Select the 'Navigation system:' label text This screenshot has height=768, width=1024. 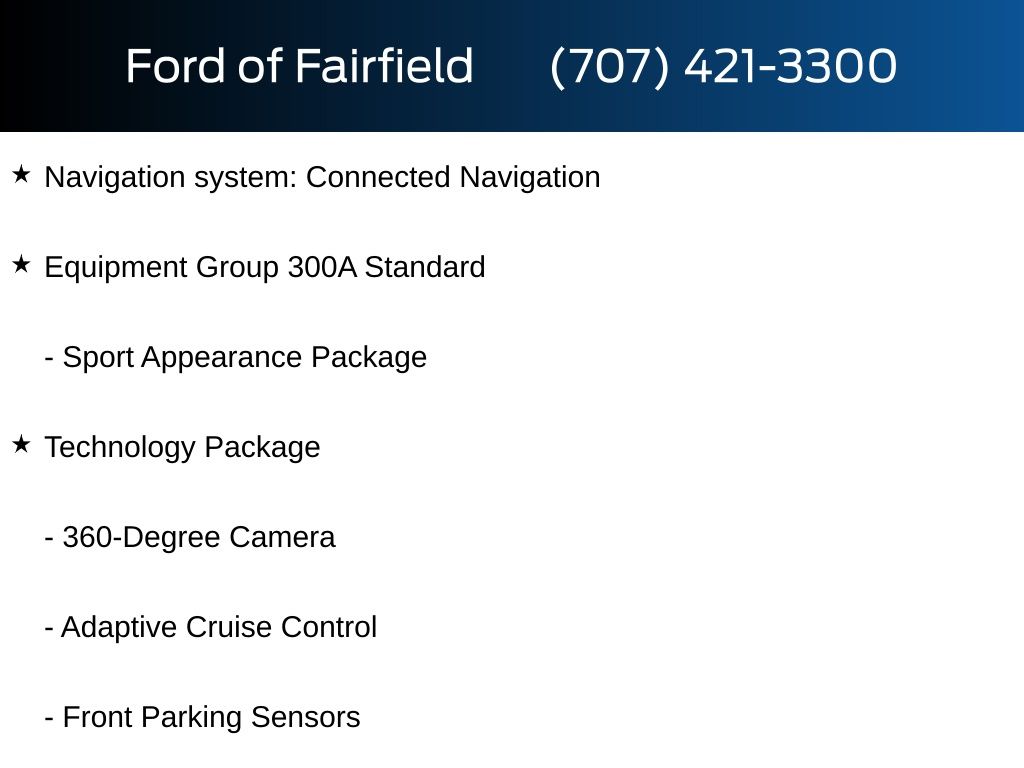(171, 178)
